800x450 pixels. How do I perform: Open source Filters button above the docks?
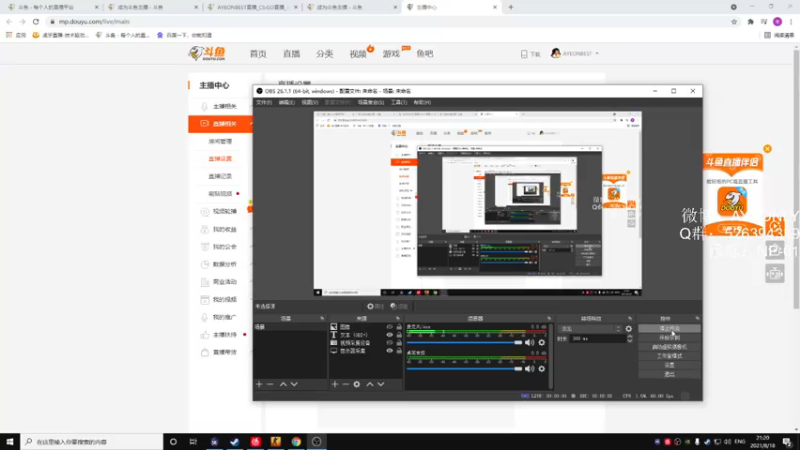click(399, 306)
